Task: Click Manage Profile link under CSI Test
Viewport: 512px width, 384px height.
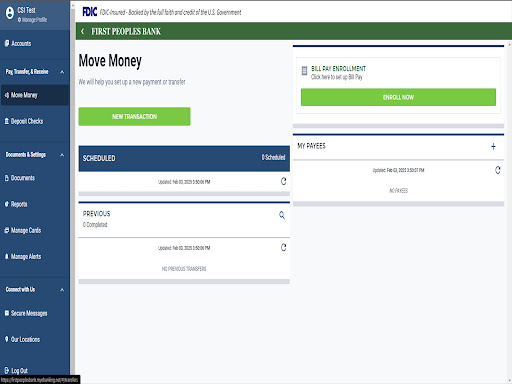Action: click(32, 20)
